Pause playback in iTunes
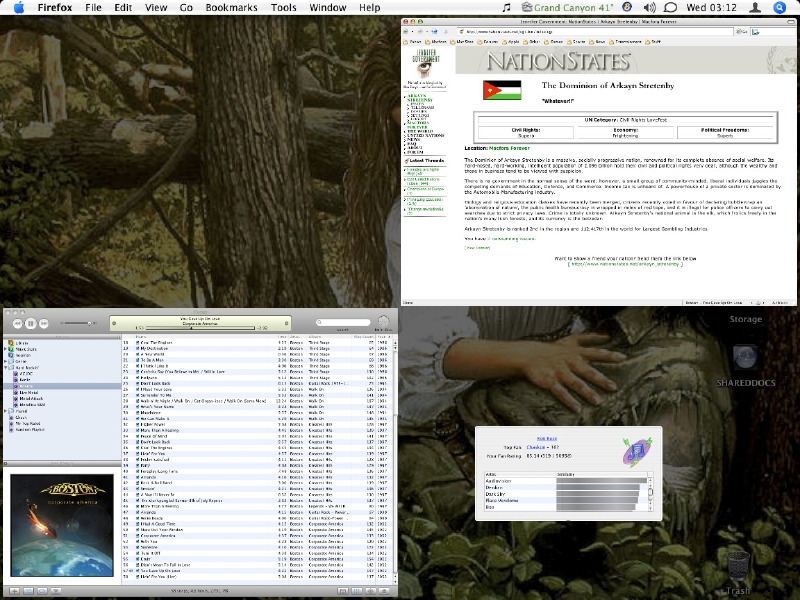Viewport: 800px width, 600px height. click(31, 323)
